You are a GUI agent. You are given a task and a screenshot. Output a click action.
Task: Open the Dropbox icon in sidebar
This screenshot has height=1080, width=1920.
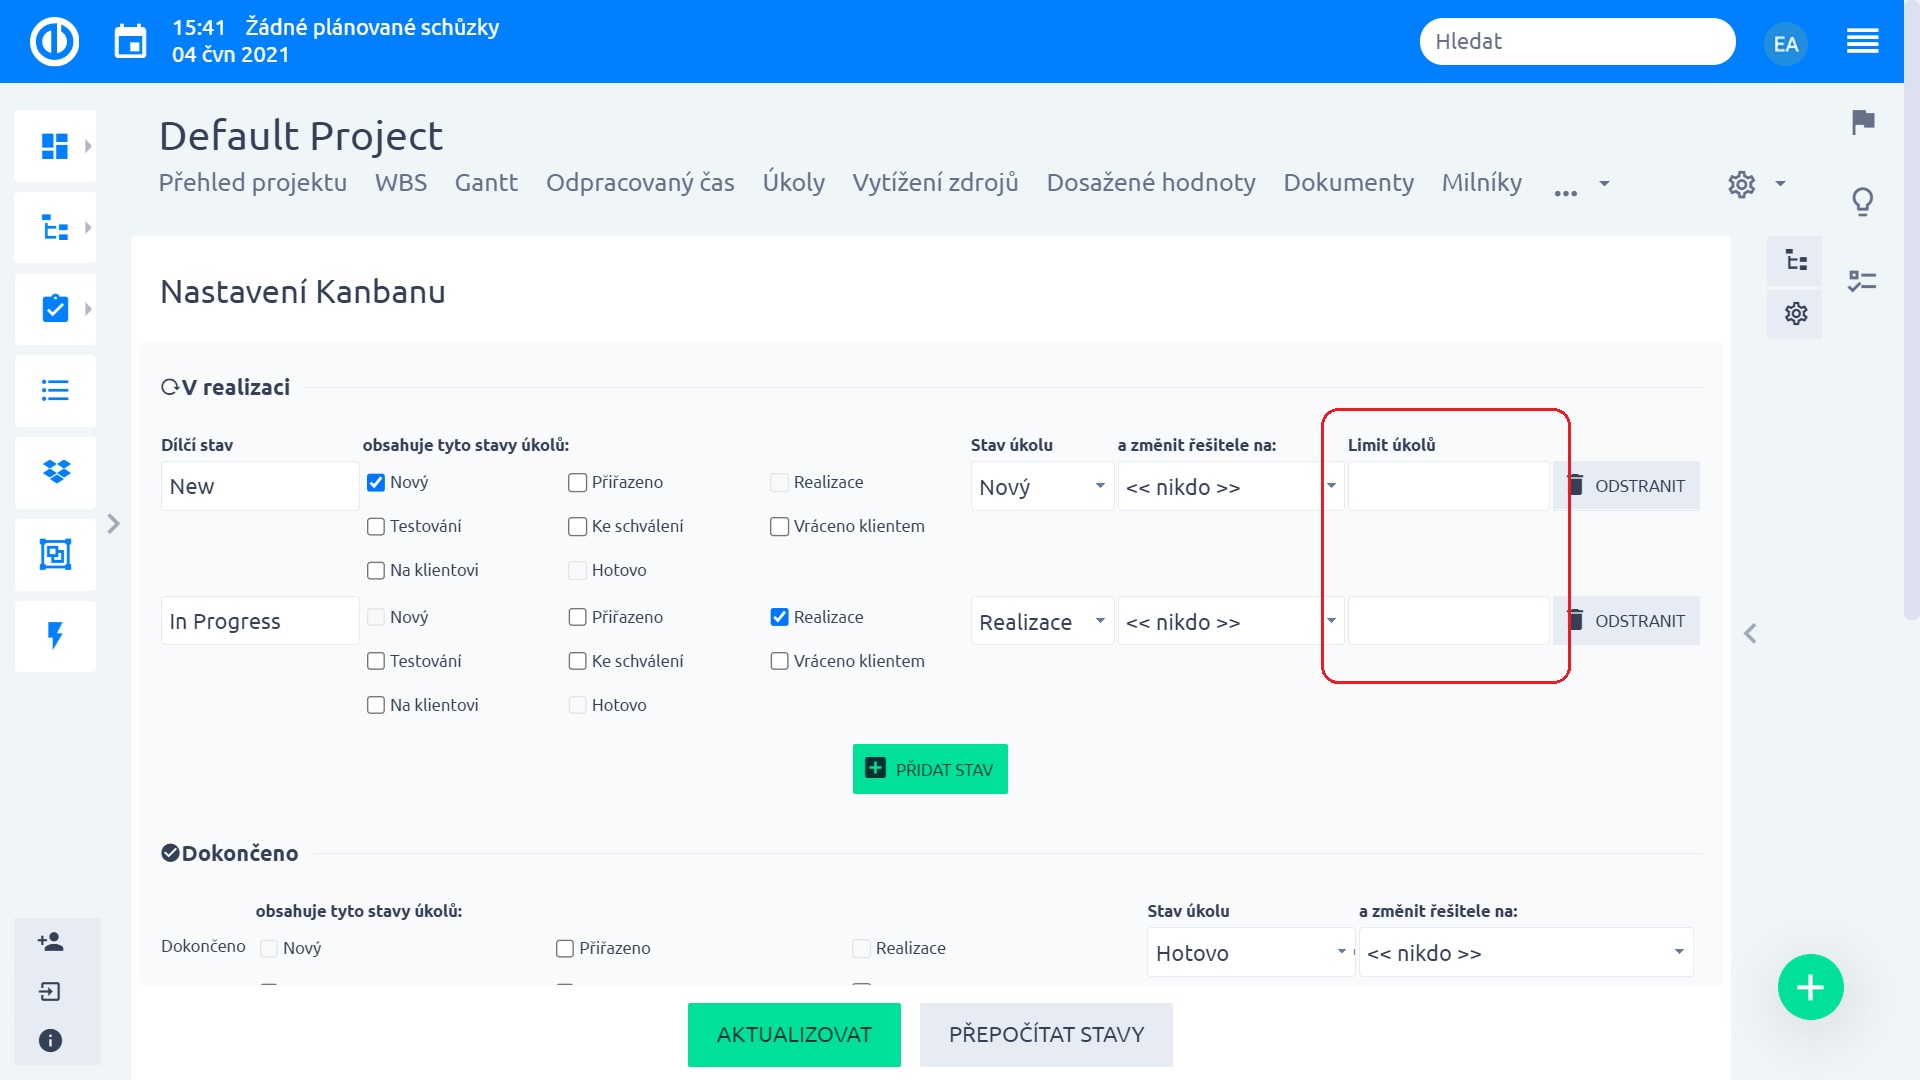pos(55,472)
